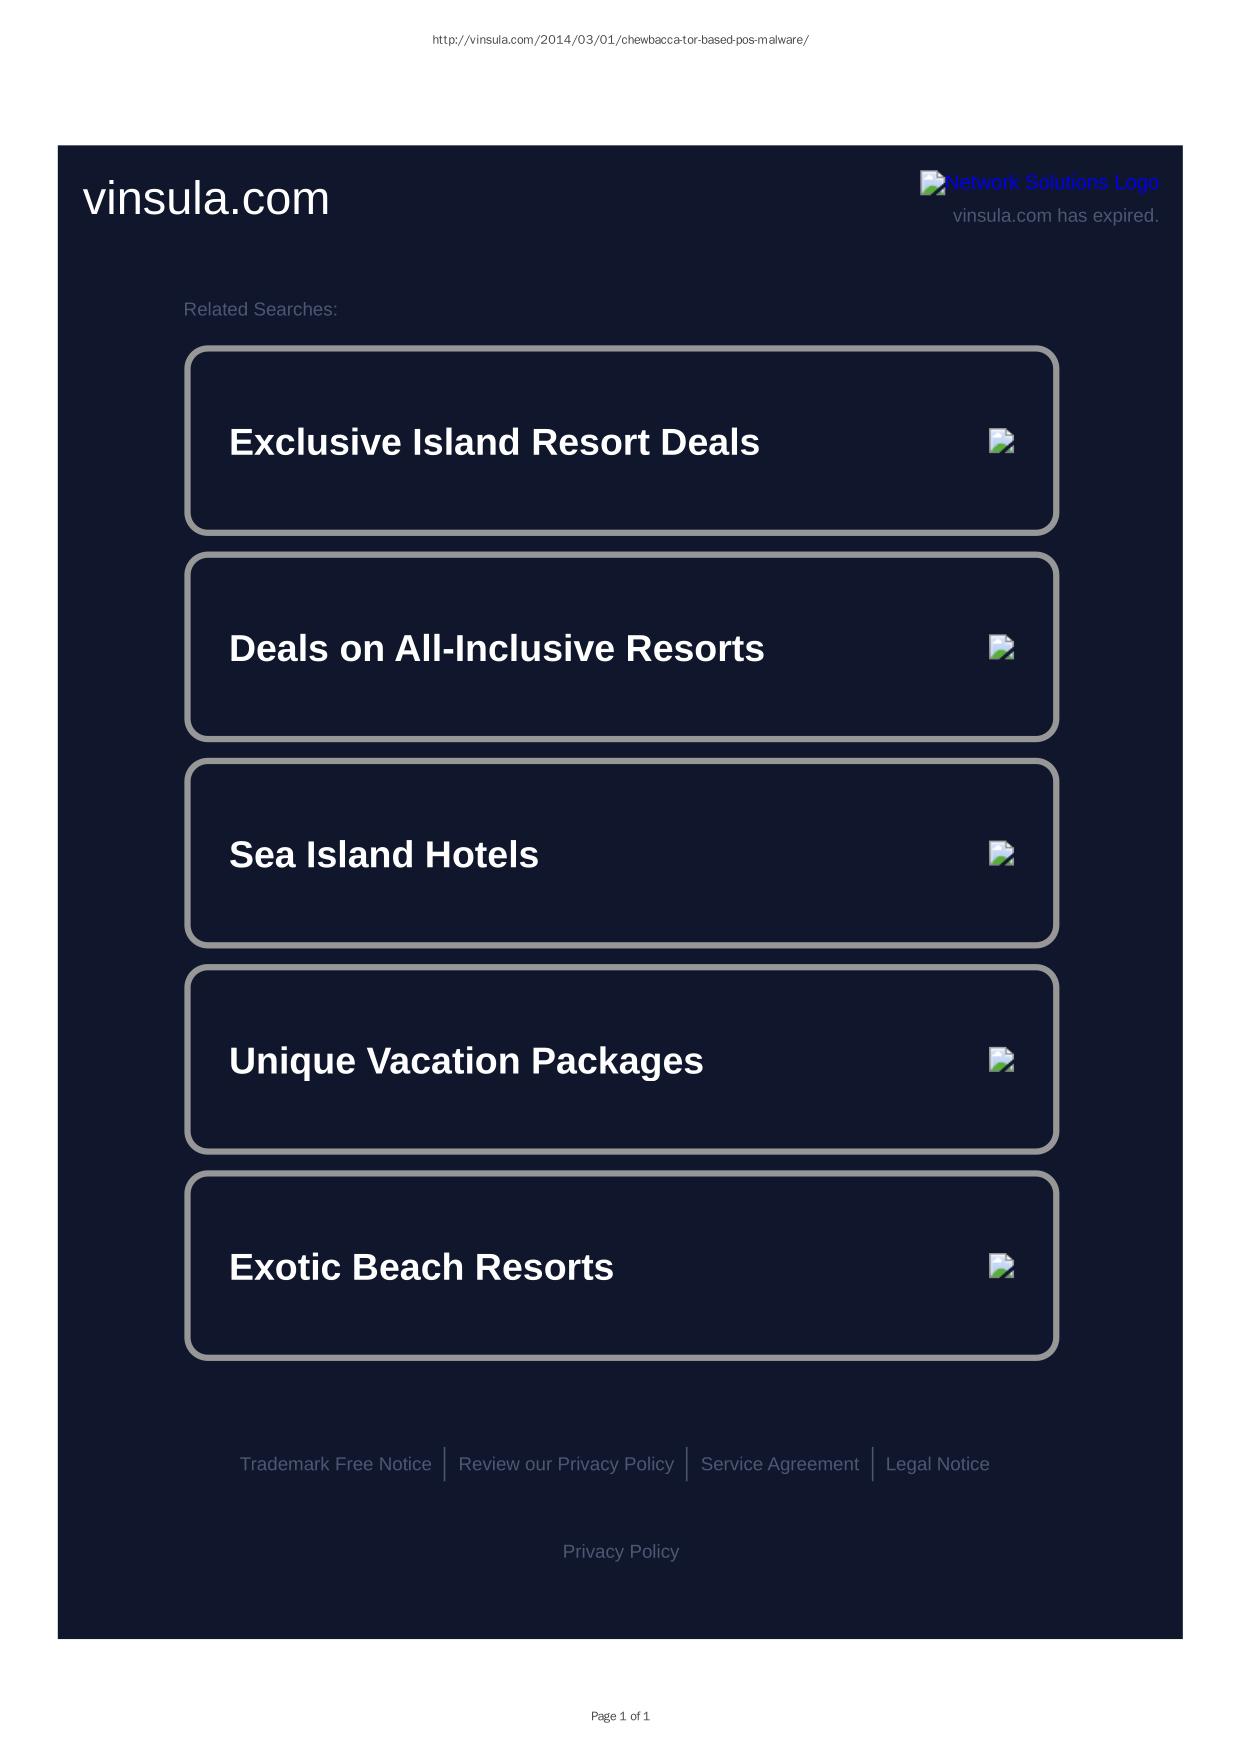Click arrow icon beside Sea Island Hotels
Image resolution: width=1242 pixels, height=1756 pixels.
pos(1001,854)
